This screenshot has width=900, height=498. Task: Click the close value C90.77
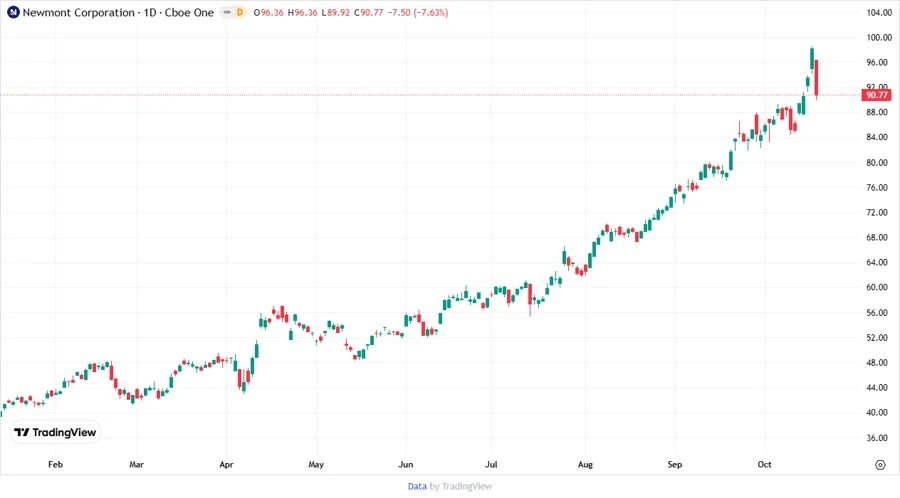tap(368, 12)
